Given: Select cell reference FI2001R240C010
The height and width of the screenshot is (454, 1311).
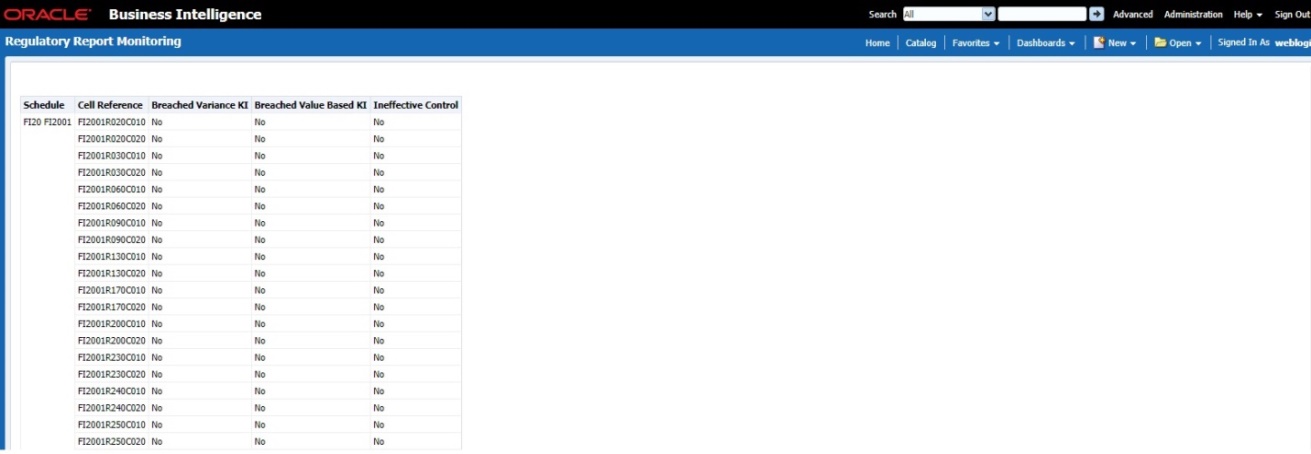Looking at the screenshot, I should click(x=111, y=391).
